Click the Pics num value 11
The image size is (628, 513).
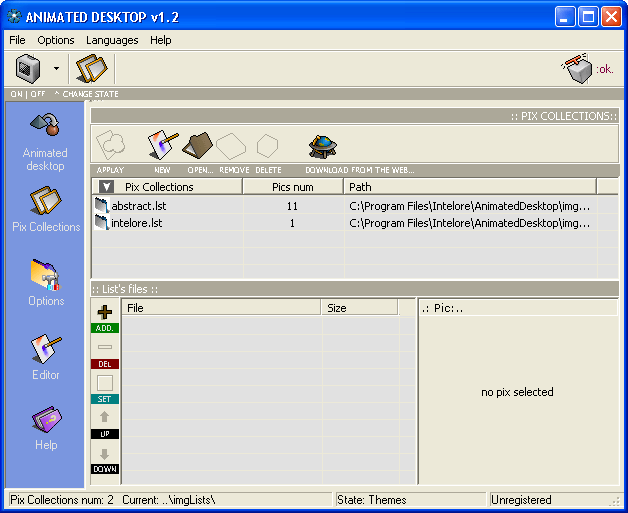pyautogui.click(x=292, y=206)
